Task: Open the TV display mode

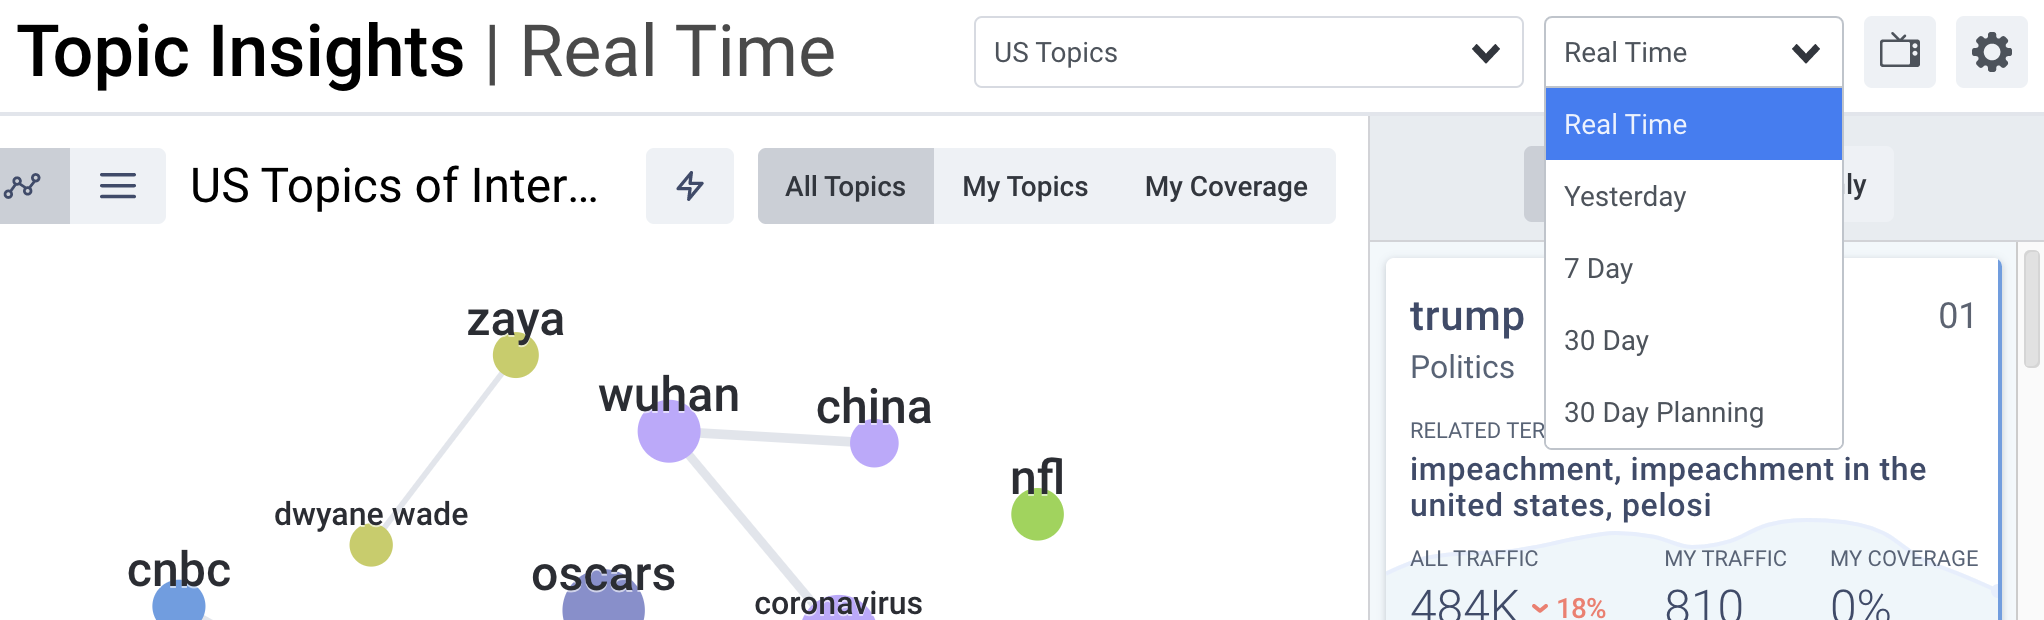Action: (x=1899, y=52)
